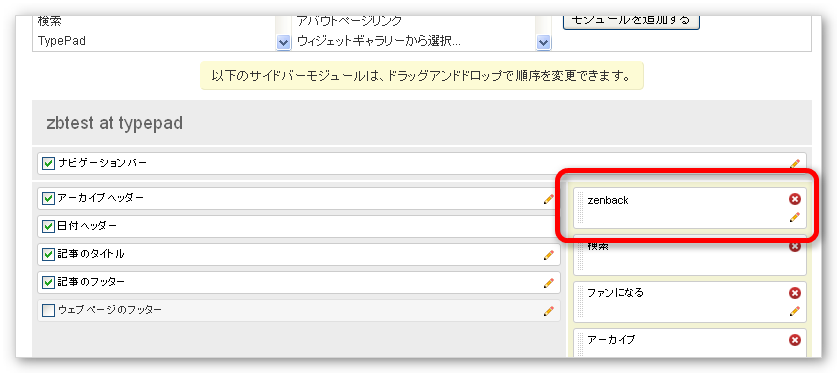The image size is (837, 373).
Task: Choose アバウトページリンク in the list
Action: coord(349,21)
